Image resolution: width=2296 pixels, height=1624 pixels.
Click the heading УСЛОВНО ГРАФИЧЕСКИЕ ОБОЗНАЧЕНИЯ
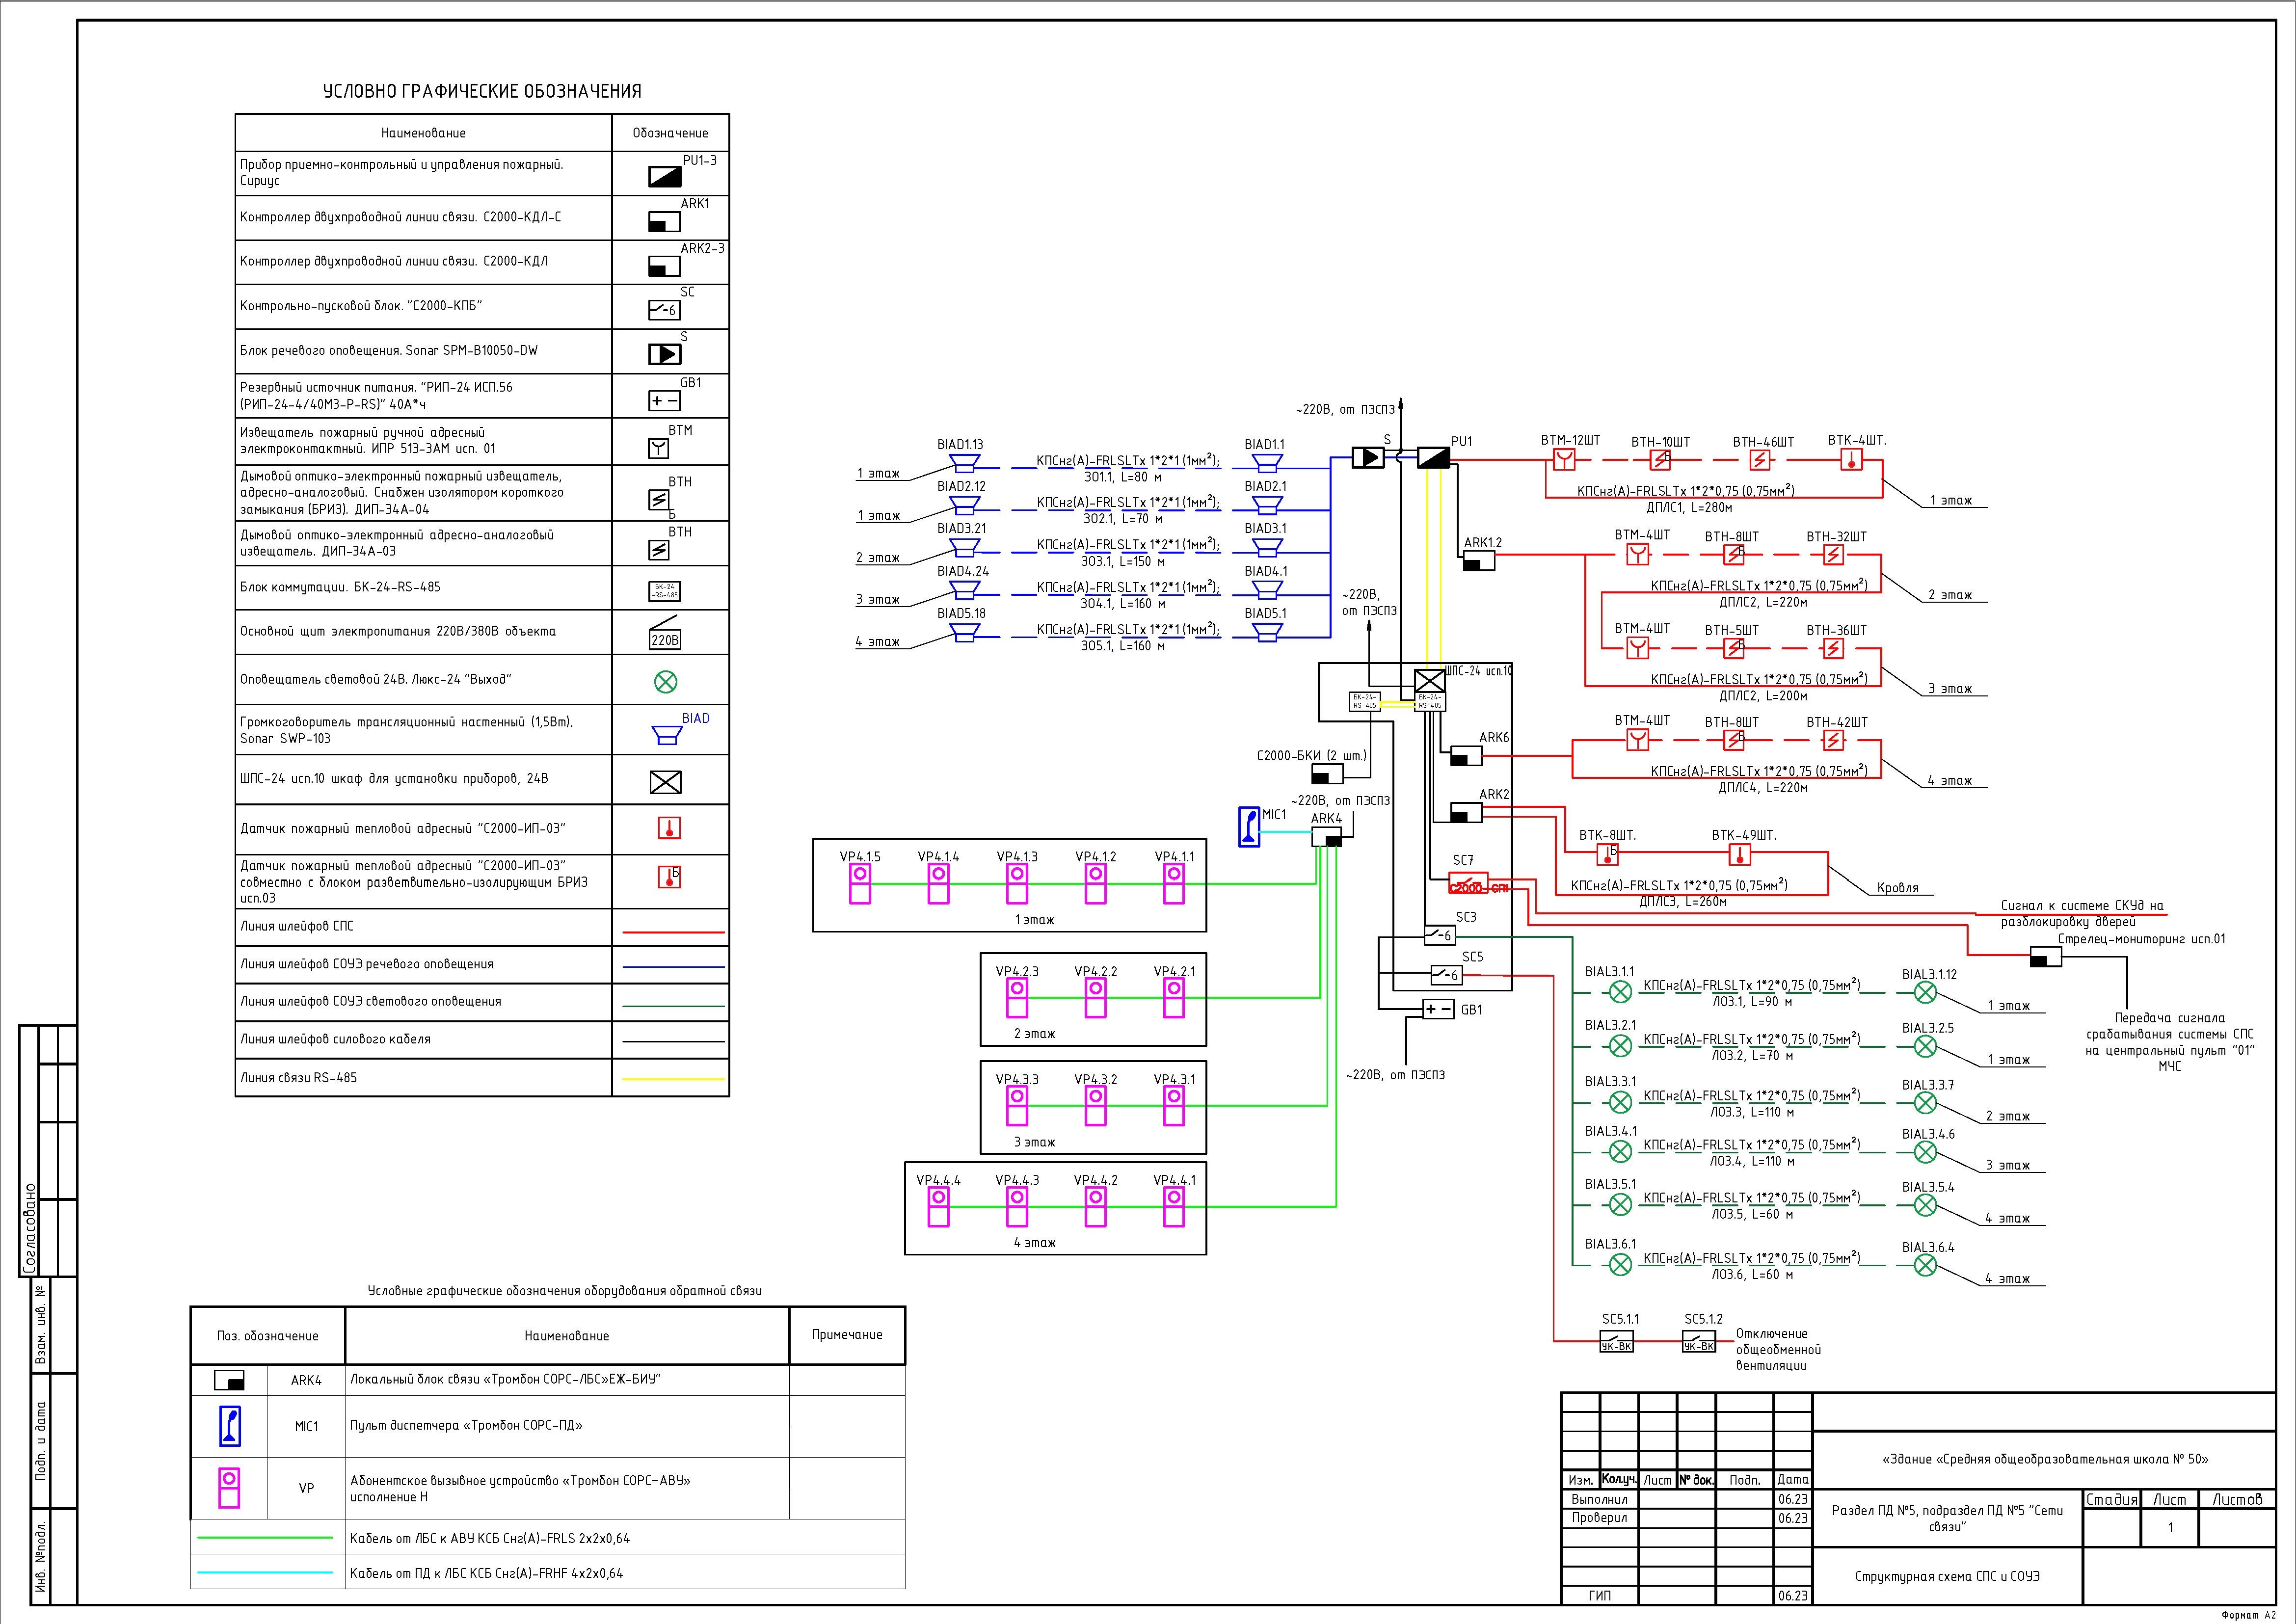click(x=482, y=91)
